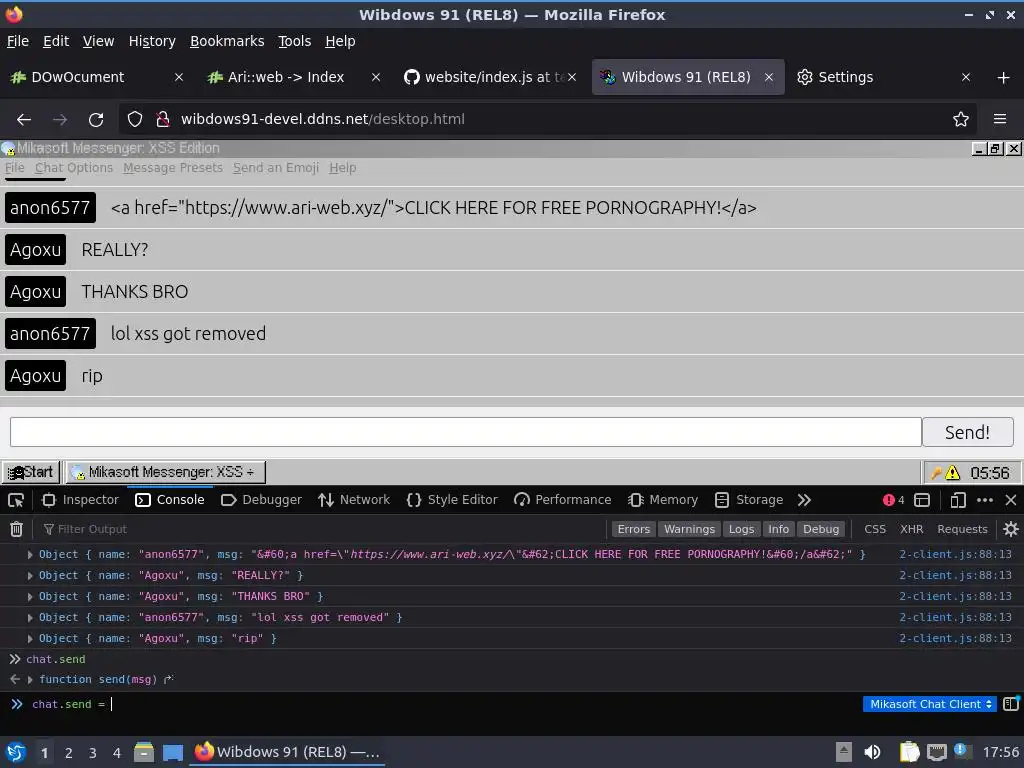Image resolution: width=1024 pixels, height=768 pixels.
Task: Open a new browser tab
Action: tap(1004, 78)
